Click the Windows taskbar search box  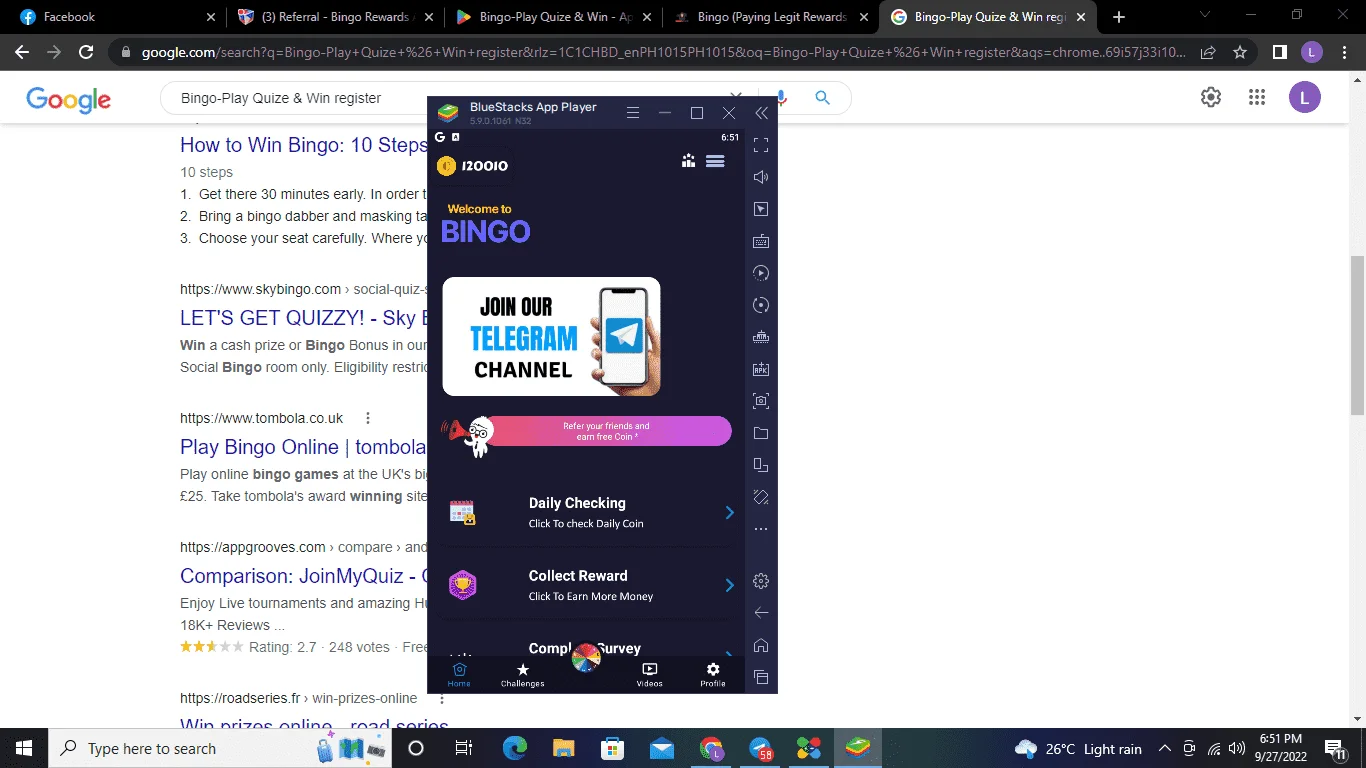[222, 748]
